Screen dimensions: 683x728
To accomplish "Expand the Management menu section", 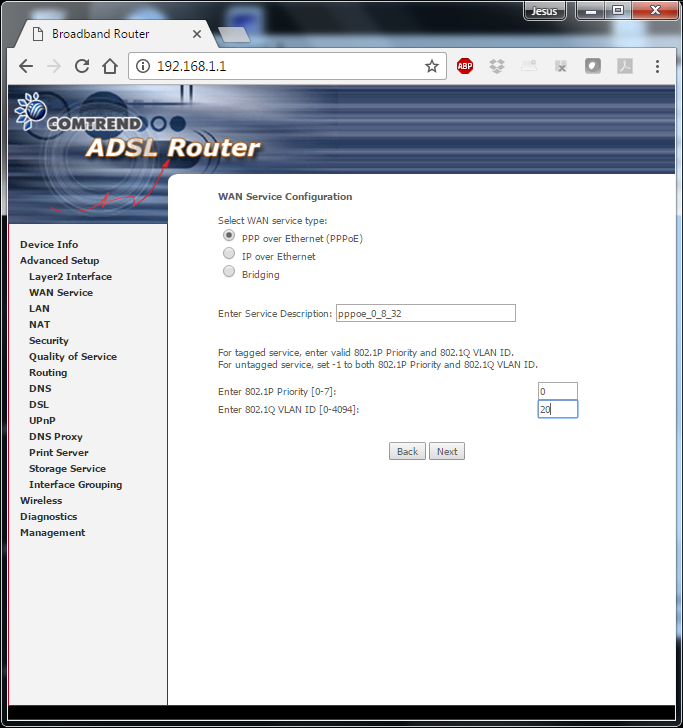I will 52,533.
